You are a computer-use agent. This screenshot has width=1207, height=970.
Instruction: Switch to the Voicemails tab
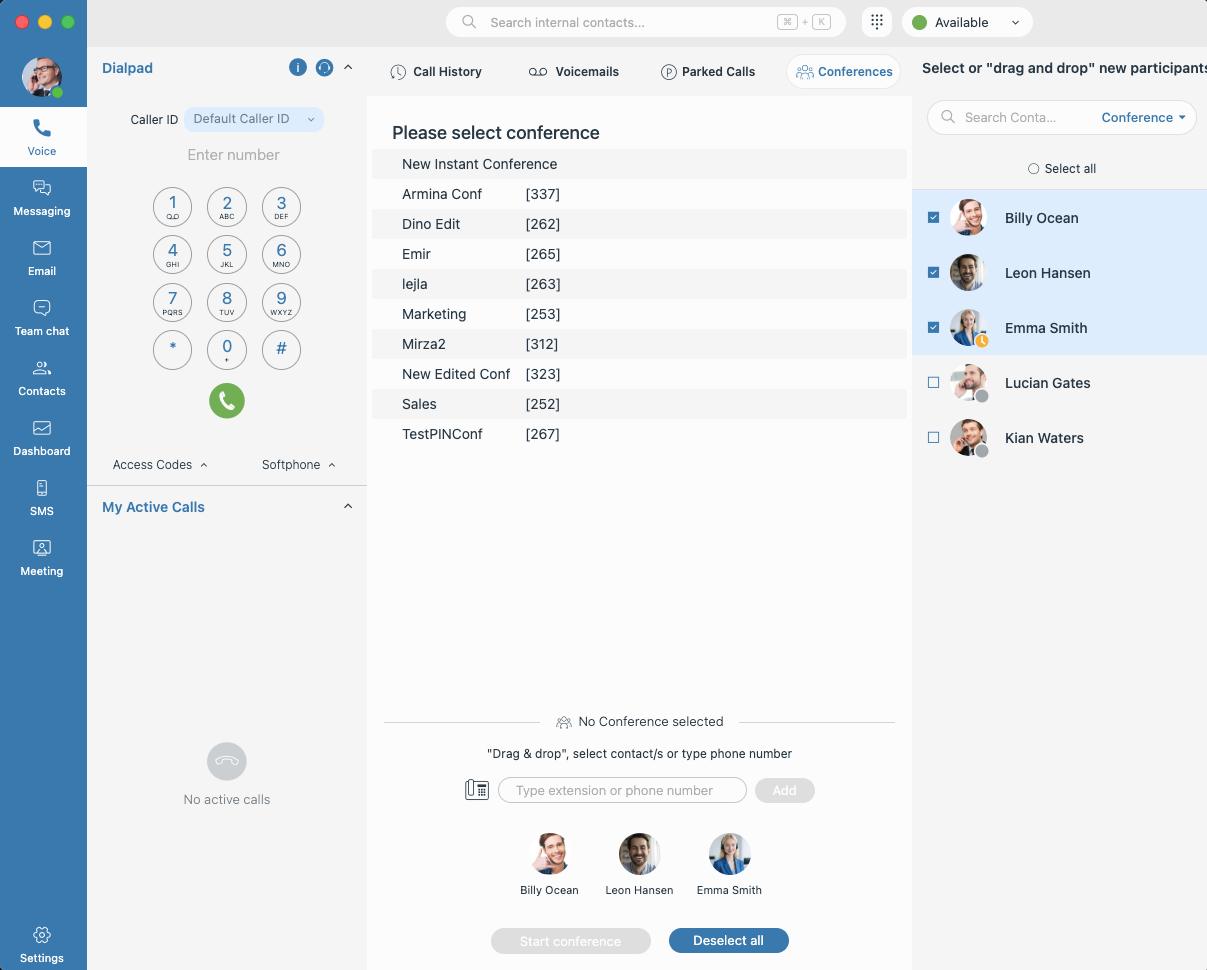[574, 72]
